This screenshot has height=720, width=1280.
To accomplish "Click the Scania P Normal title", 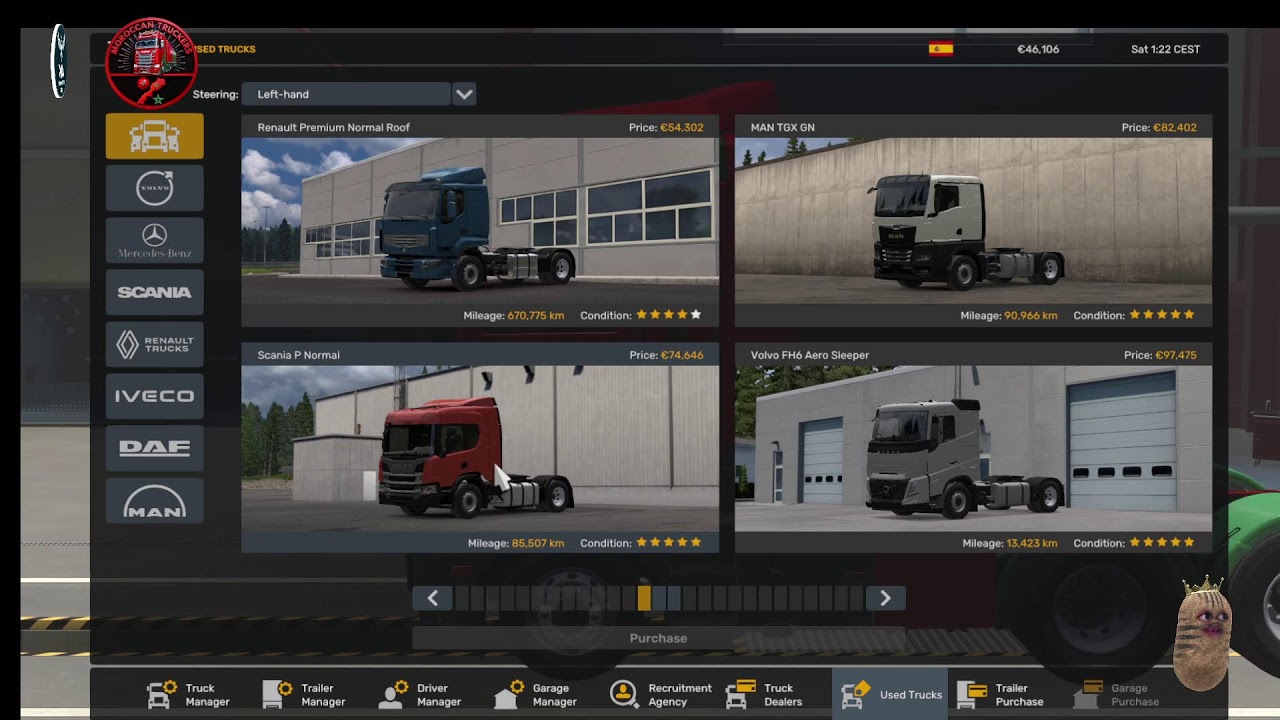I will pos(298,355).
